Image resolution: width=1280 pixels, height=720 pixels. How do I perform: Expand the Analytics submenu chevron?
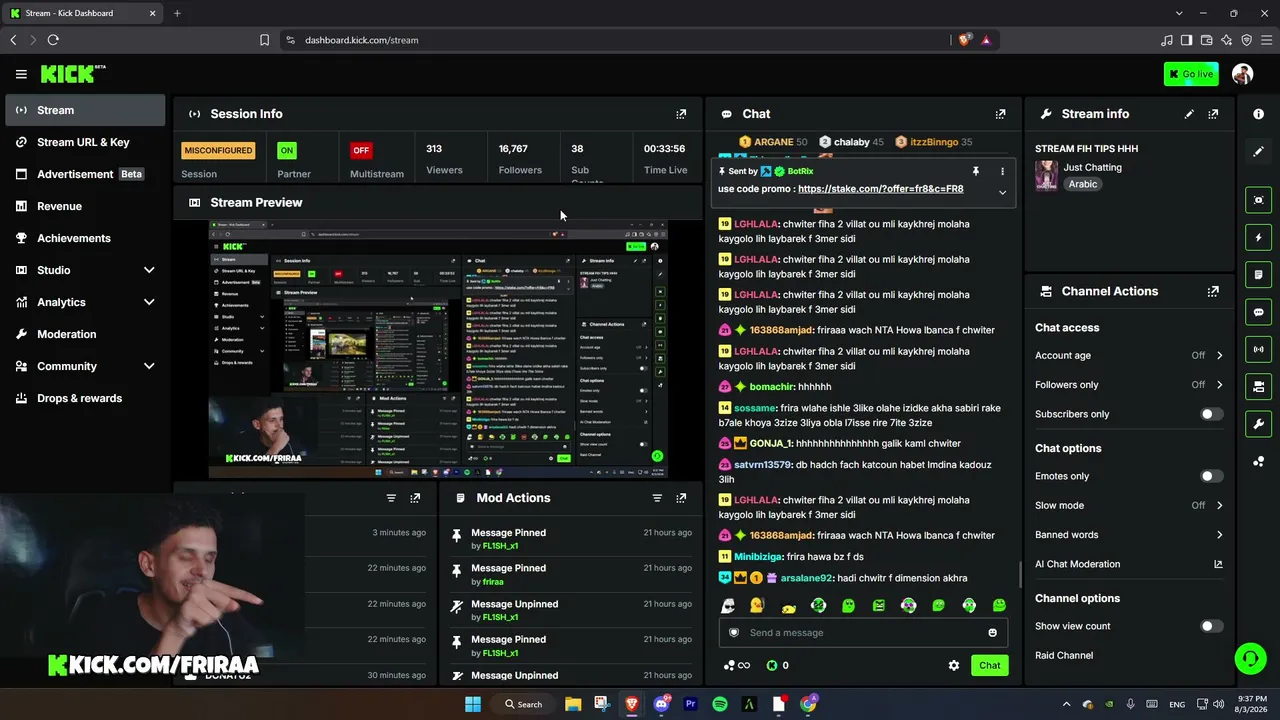(149, 302)
